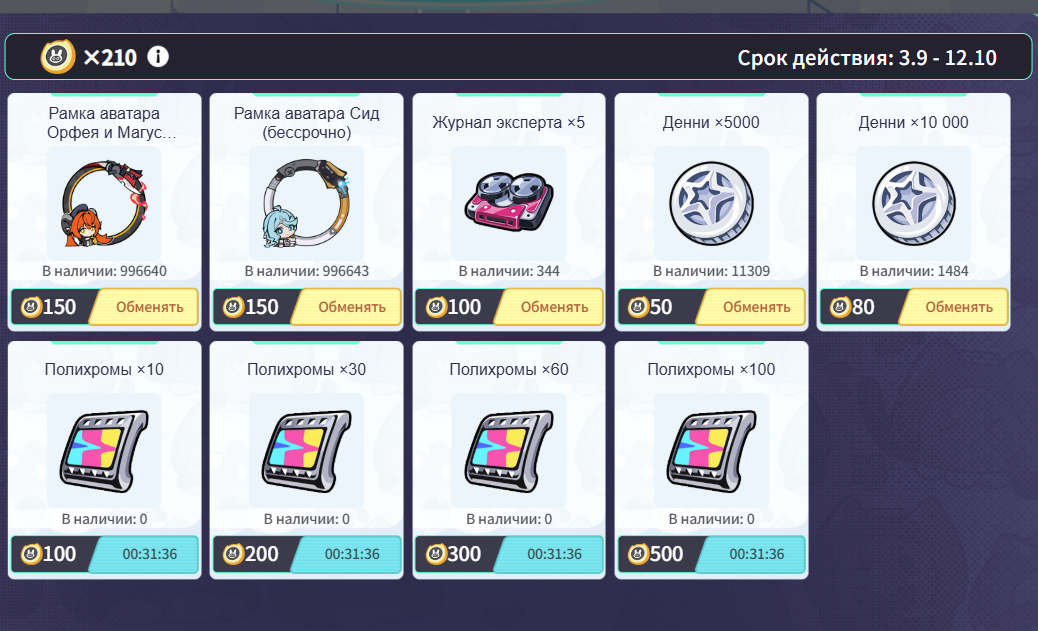Click the Полихромы ×10 film icon
The width and height of the screenshot is (1038, 631).
point(104,451)
